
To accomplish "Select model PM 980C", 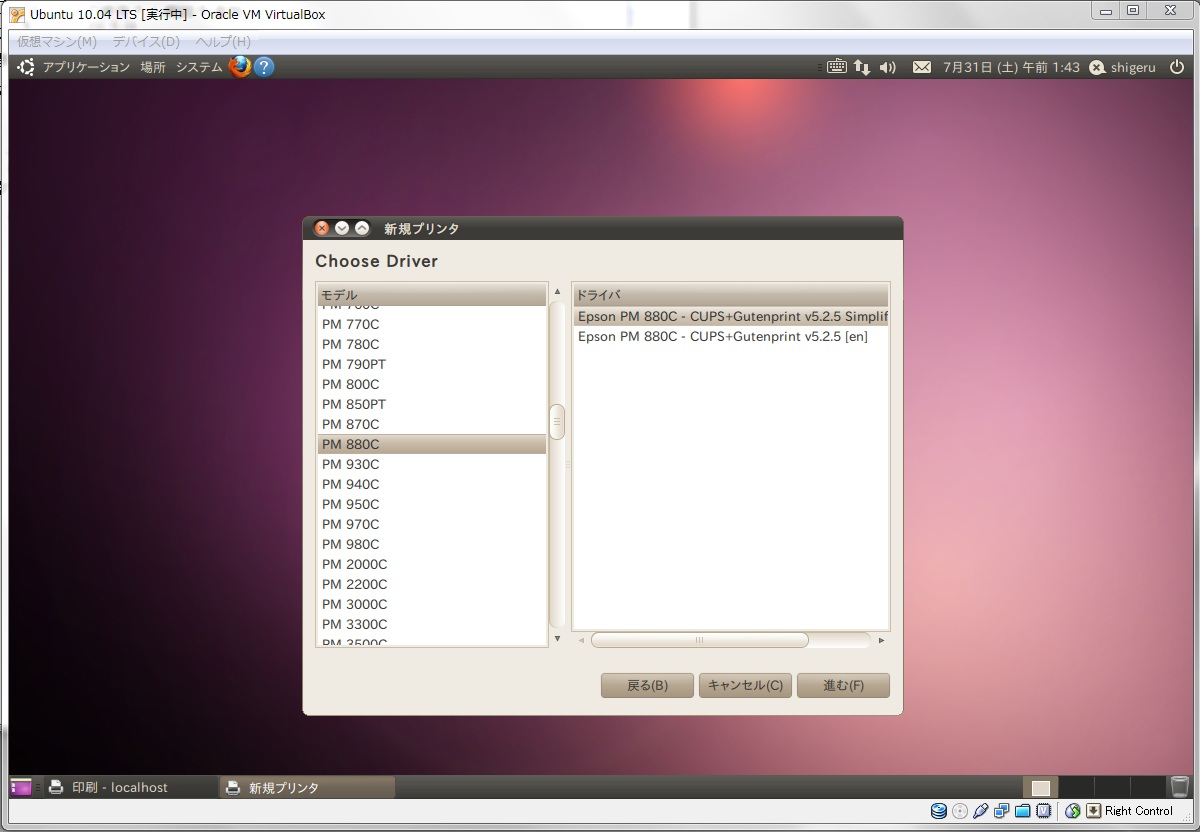I will tap(432, 544).
